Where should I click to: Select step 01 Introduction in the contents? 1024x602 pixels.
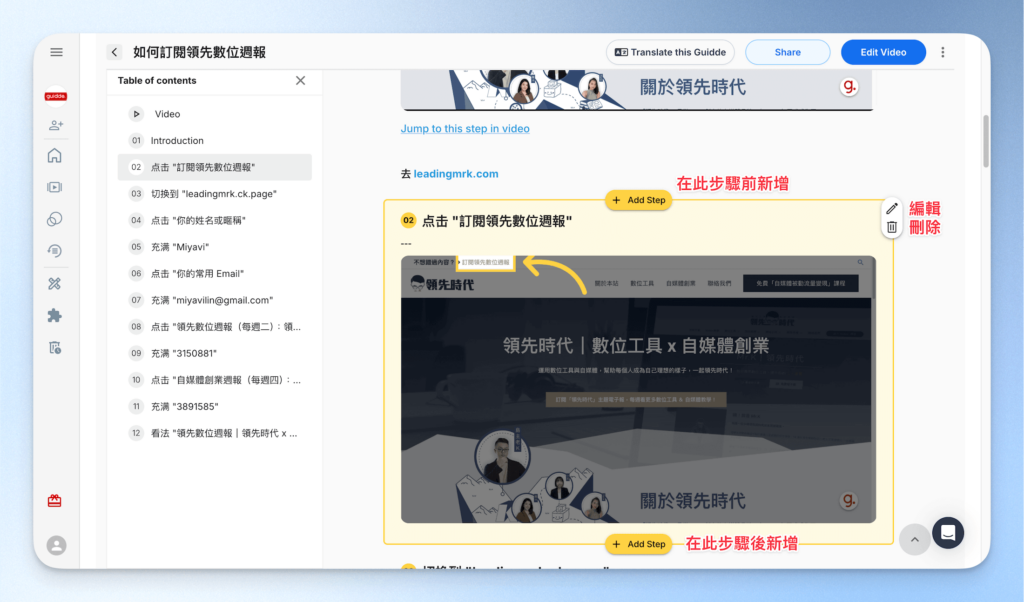(214, 140)
